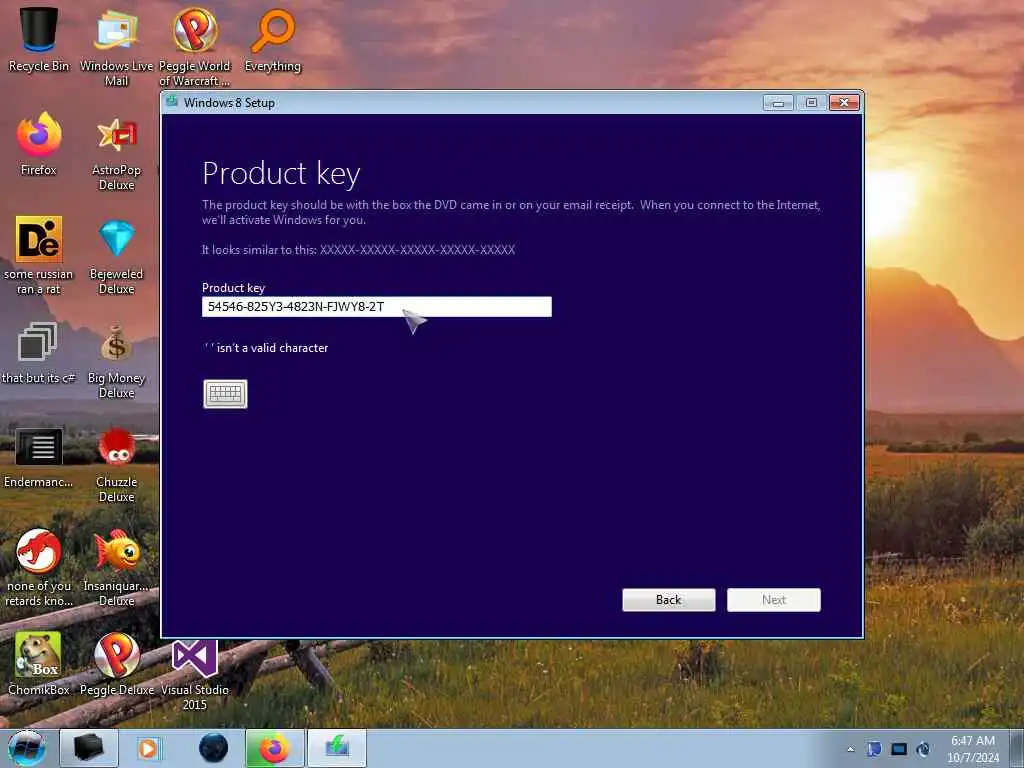This screenshot has width=1024, height=768.
Task: Close the Windows 8 Setup window
Action: pyautogui.click(x=844, y=103)
